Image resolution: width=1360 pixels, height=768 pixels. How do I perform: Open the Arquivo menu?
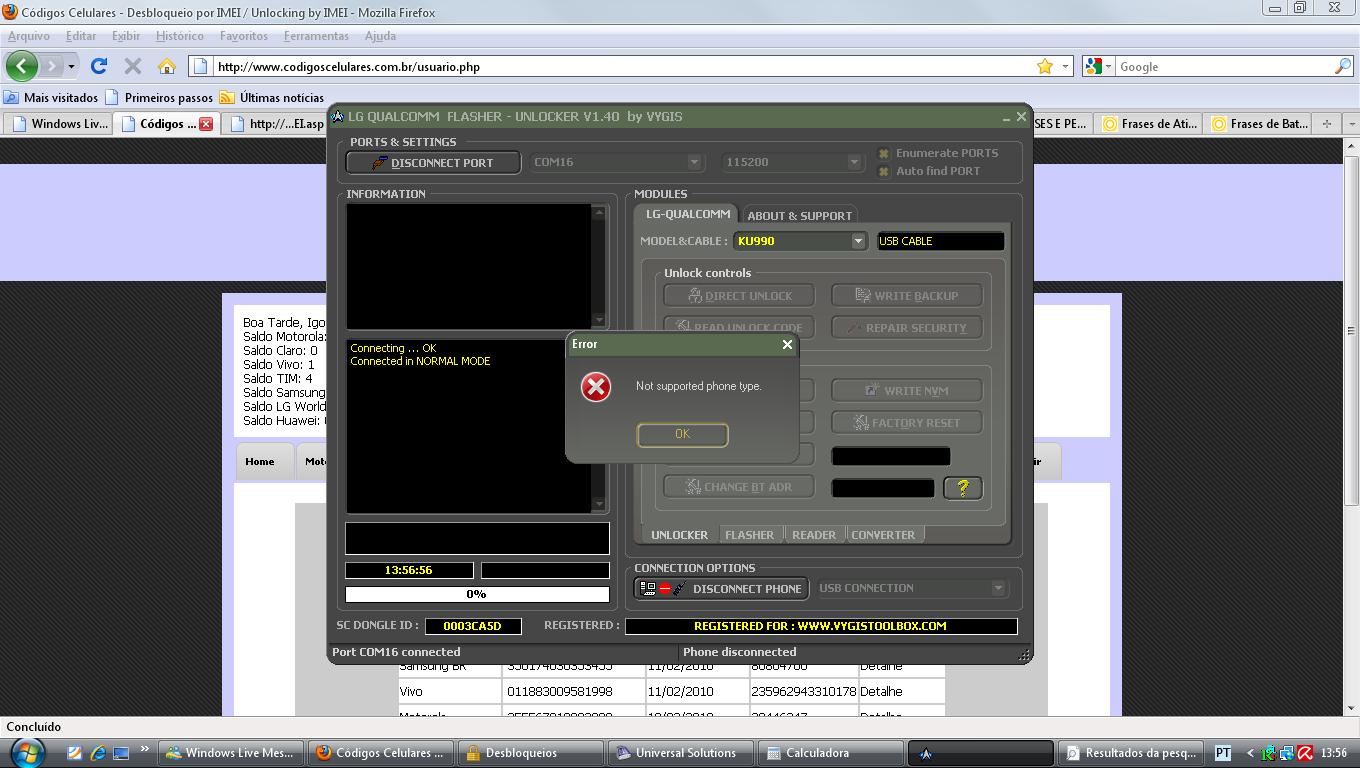(29, 36)
